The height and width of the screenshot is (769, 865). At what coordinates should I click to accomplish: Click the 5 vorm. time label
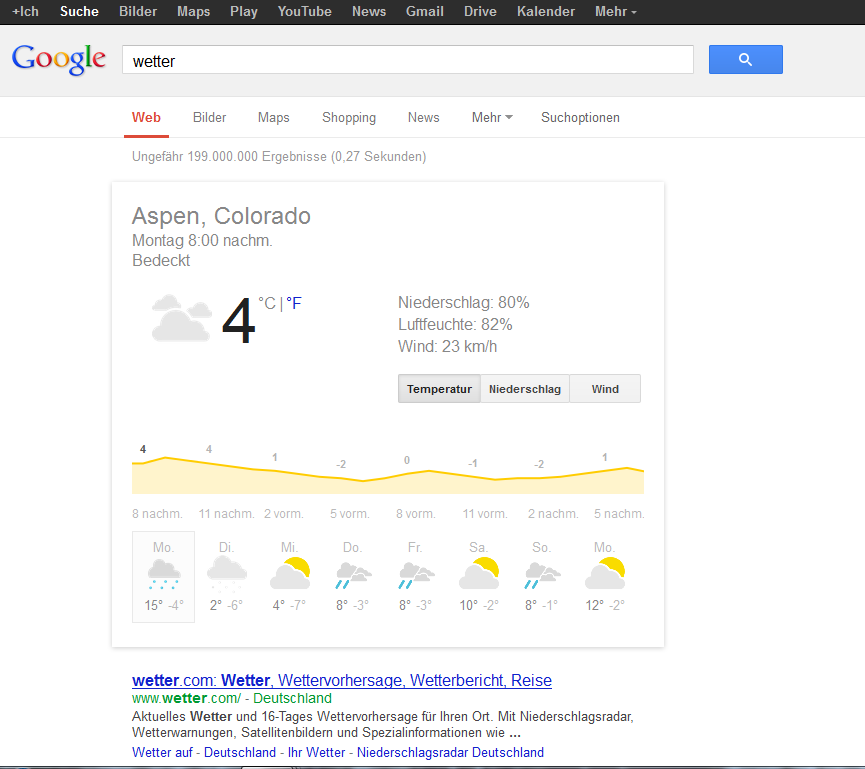(350, 514)
